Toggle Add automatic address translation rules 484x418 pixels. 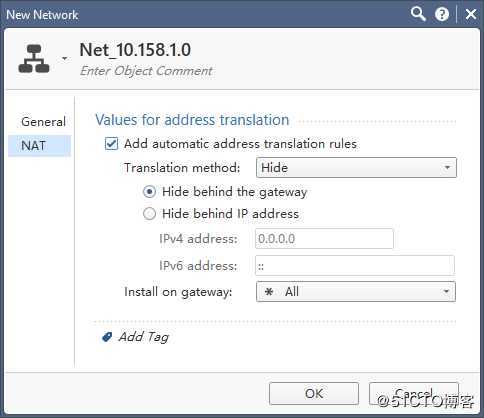pos(111,144)
